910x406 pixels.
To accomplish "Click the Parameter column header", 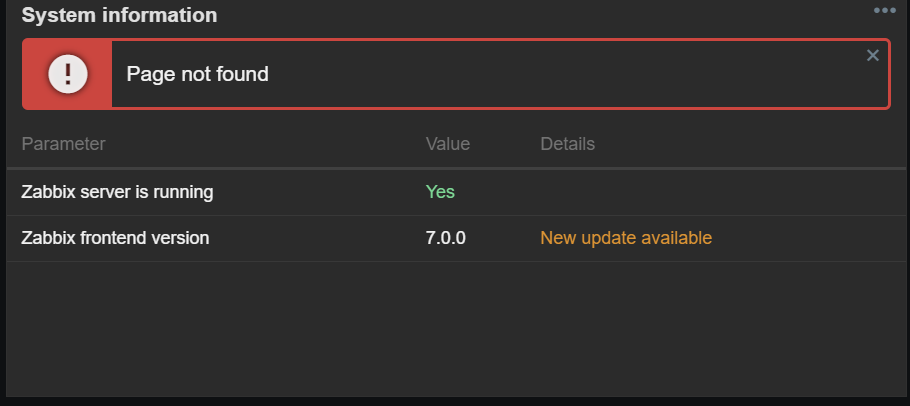I will click(x=63, y=144).
